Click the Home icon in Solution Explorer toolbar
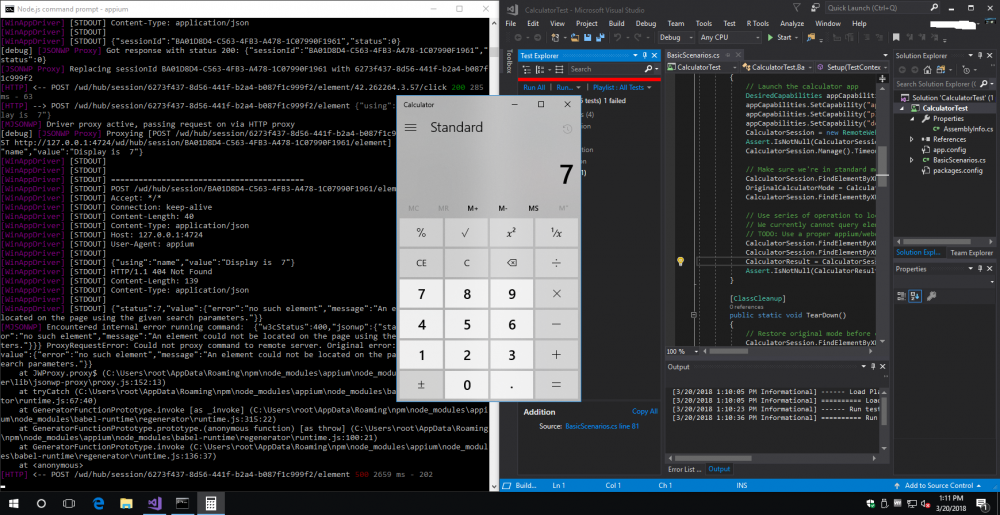Screen dimensions: 1000x515 click(x=927, y=69)
